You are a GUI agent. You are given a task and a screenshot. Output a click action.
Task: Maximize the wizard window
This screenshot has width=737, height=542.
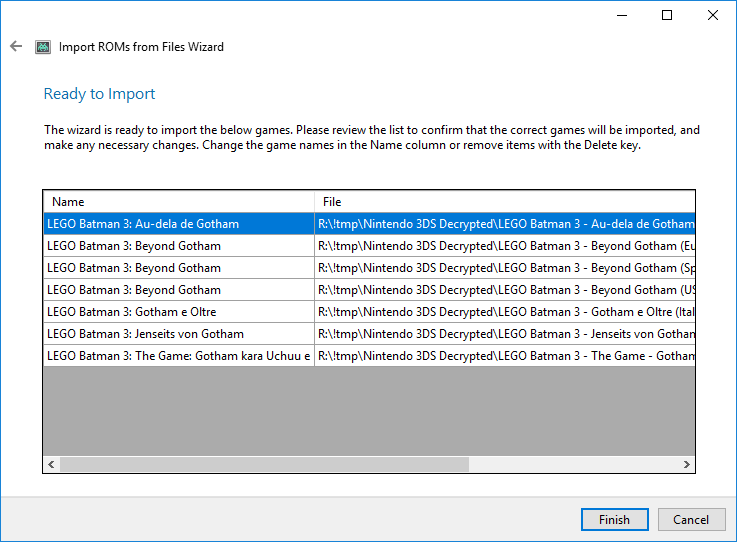point(666,15)
